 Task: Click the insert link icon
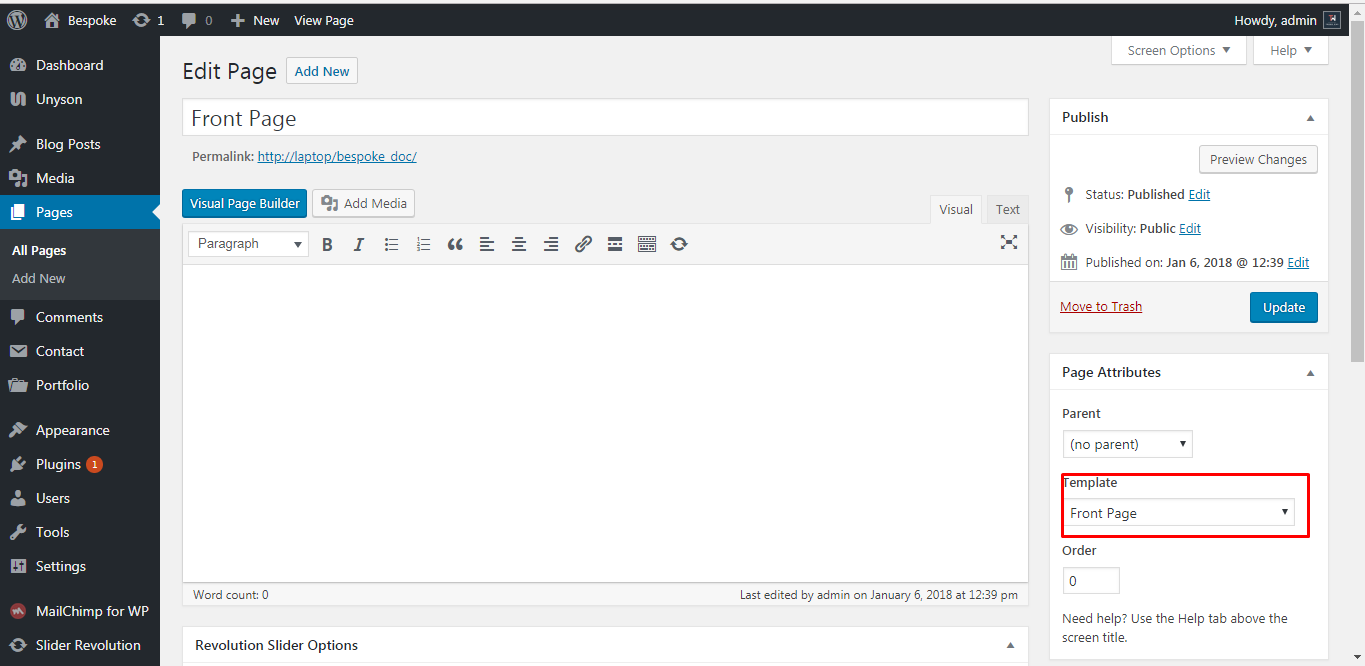[583, 244]
